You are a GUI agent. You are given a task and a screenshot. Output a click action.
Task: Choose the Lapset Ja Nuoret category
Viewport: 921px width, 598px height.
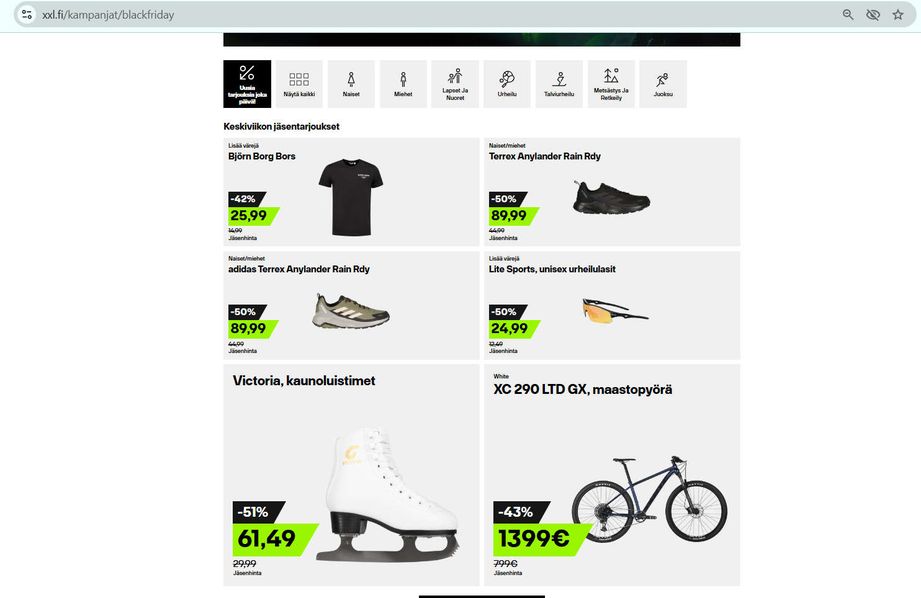455,84
